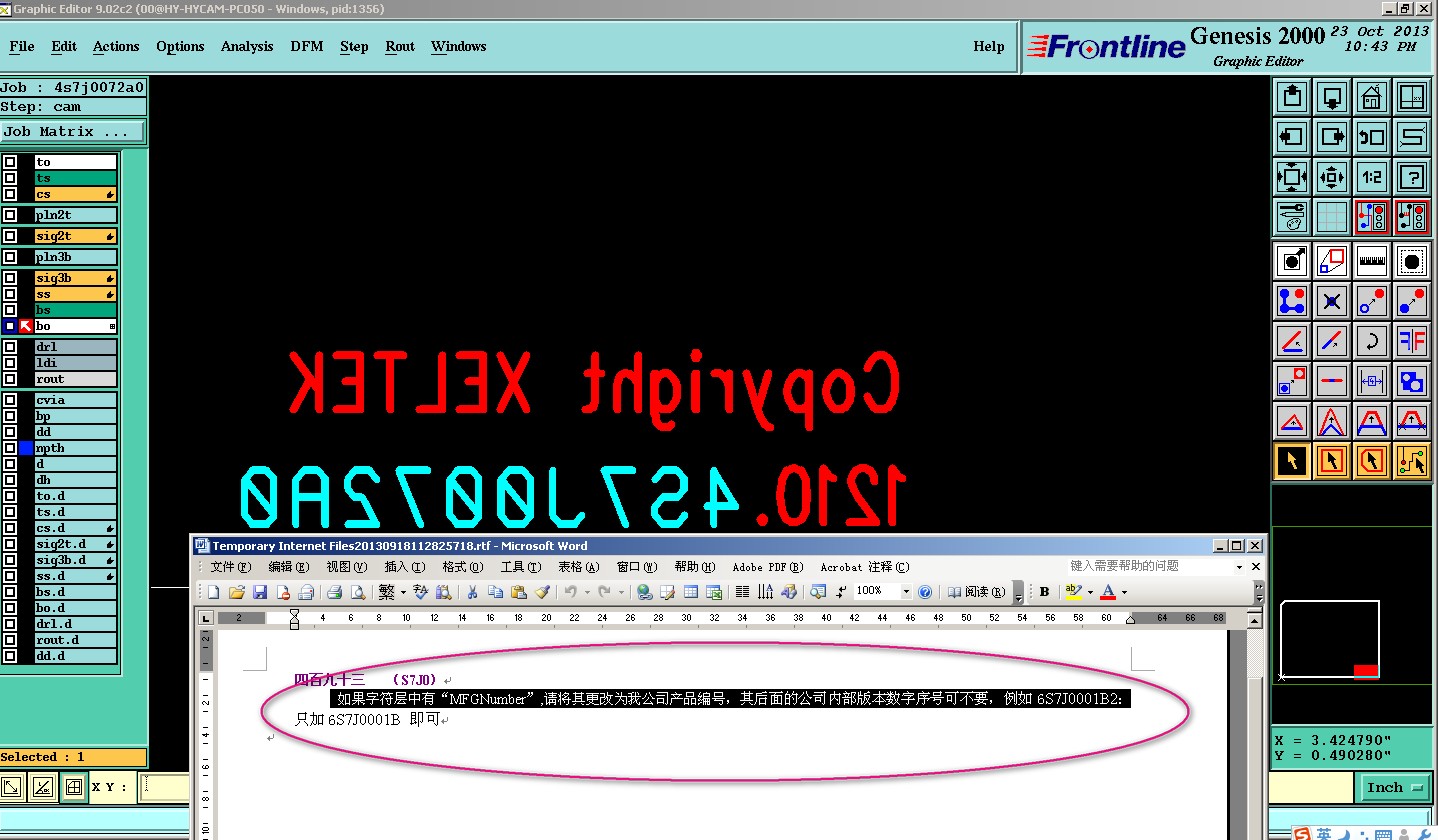This screenshot has width=1438, height=840.
Task: Click the 阅读(R) reading button in Word
Action: click(x=976, y=592)
